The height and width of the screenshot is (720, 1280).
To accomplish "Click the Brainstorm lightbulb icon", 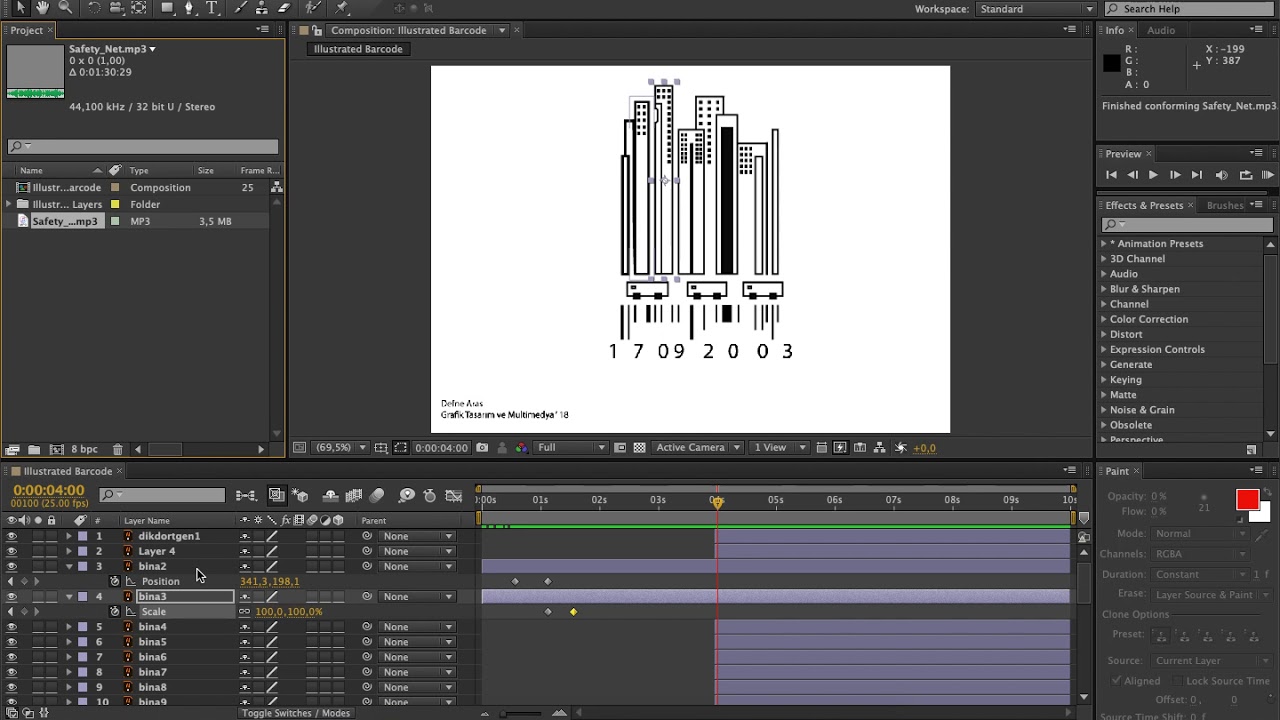I will pyautogui.click(x=407, y=495).
